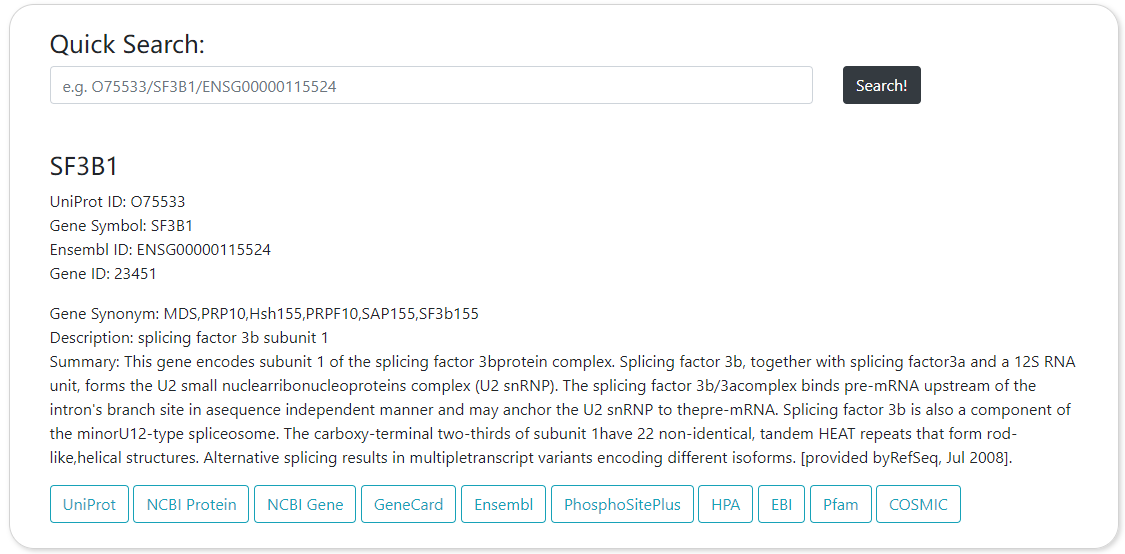
Task: Click the Pfam link button
Action: [x=840, y=505]
